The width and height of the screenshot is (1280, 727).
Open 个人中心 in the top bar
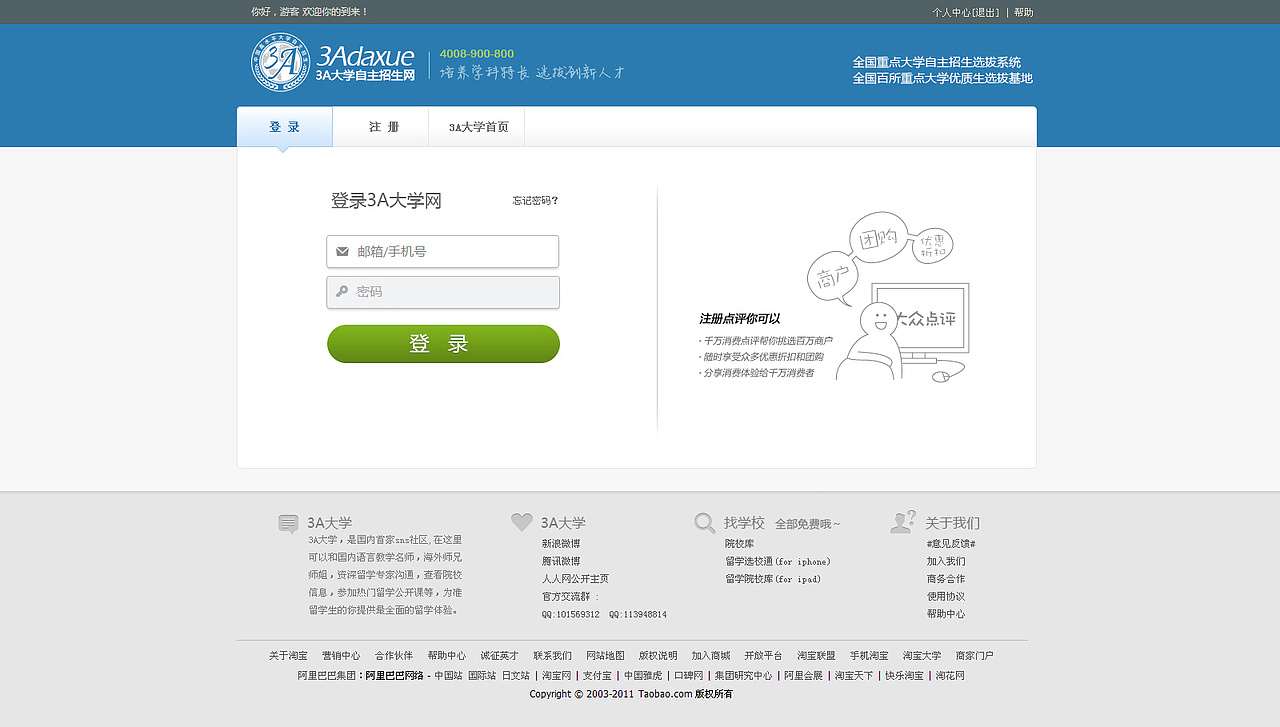951,13
